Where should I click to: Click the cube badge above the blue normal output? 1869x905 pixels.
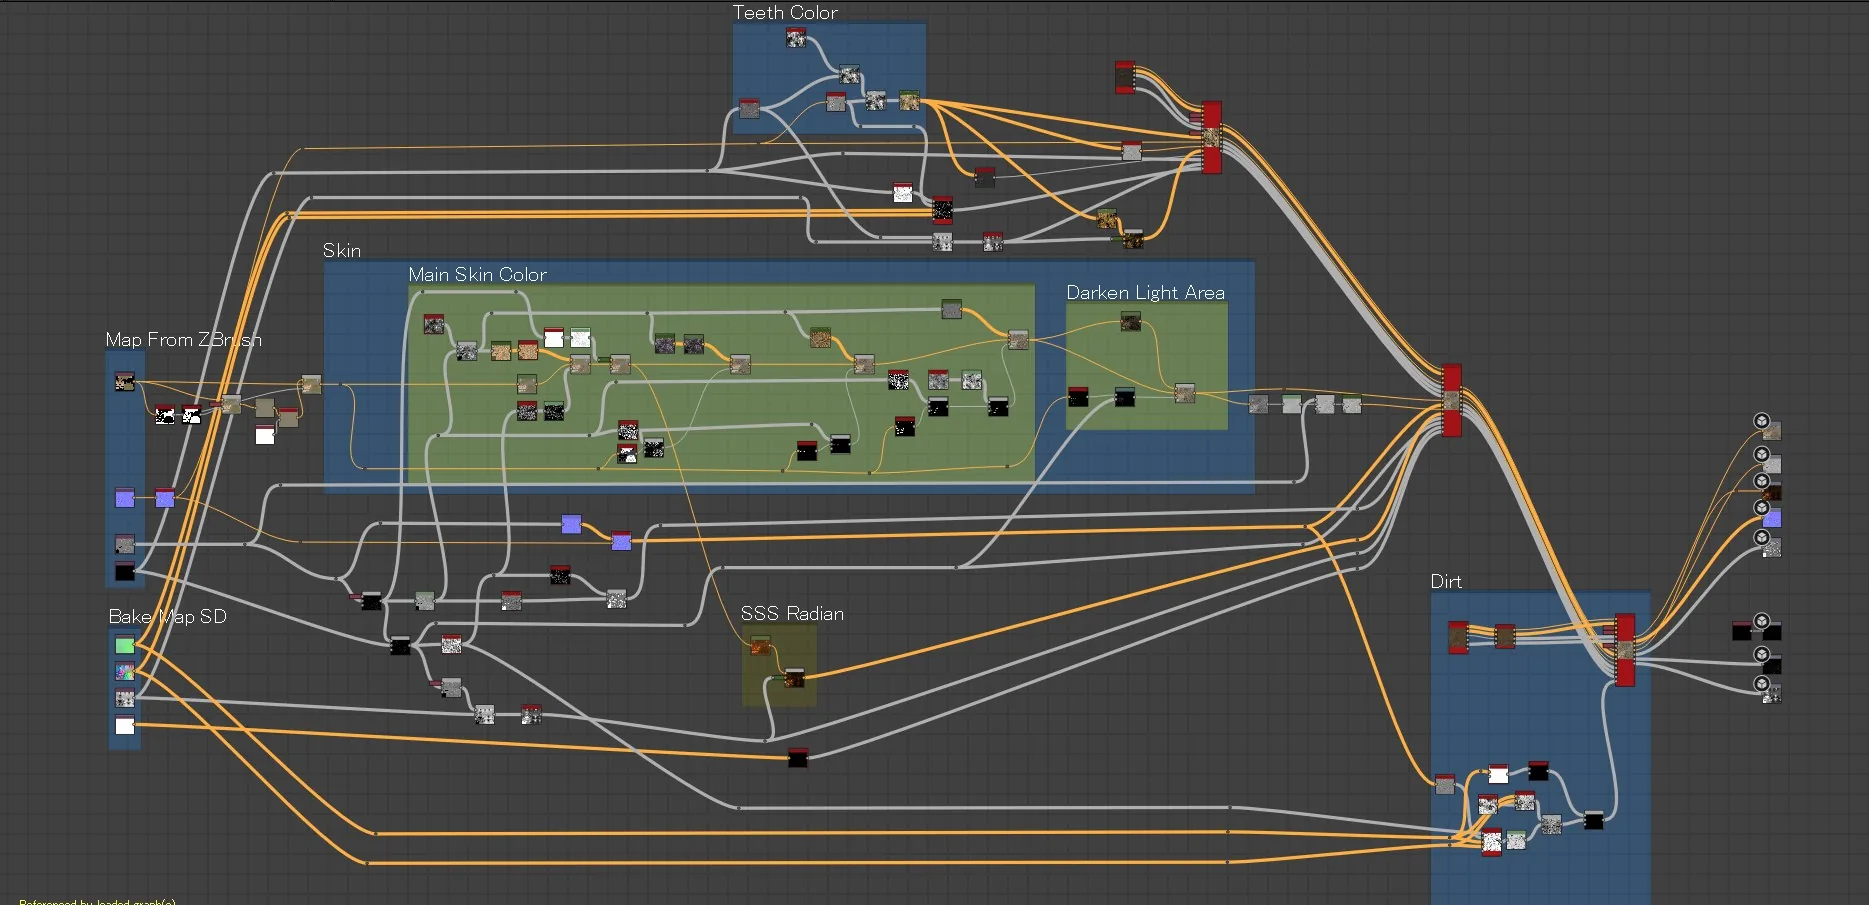(x=1762, y=508)
